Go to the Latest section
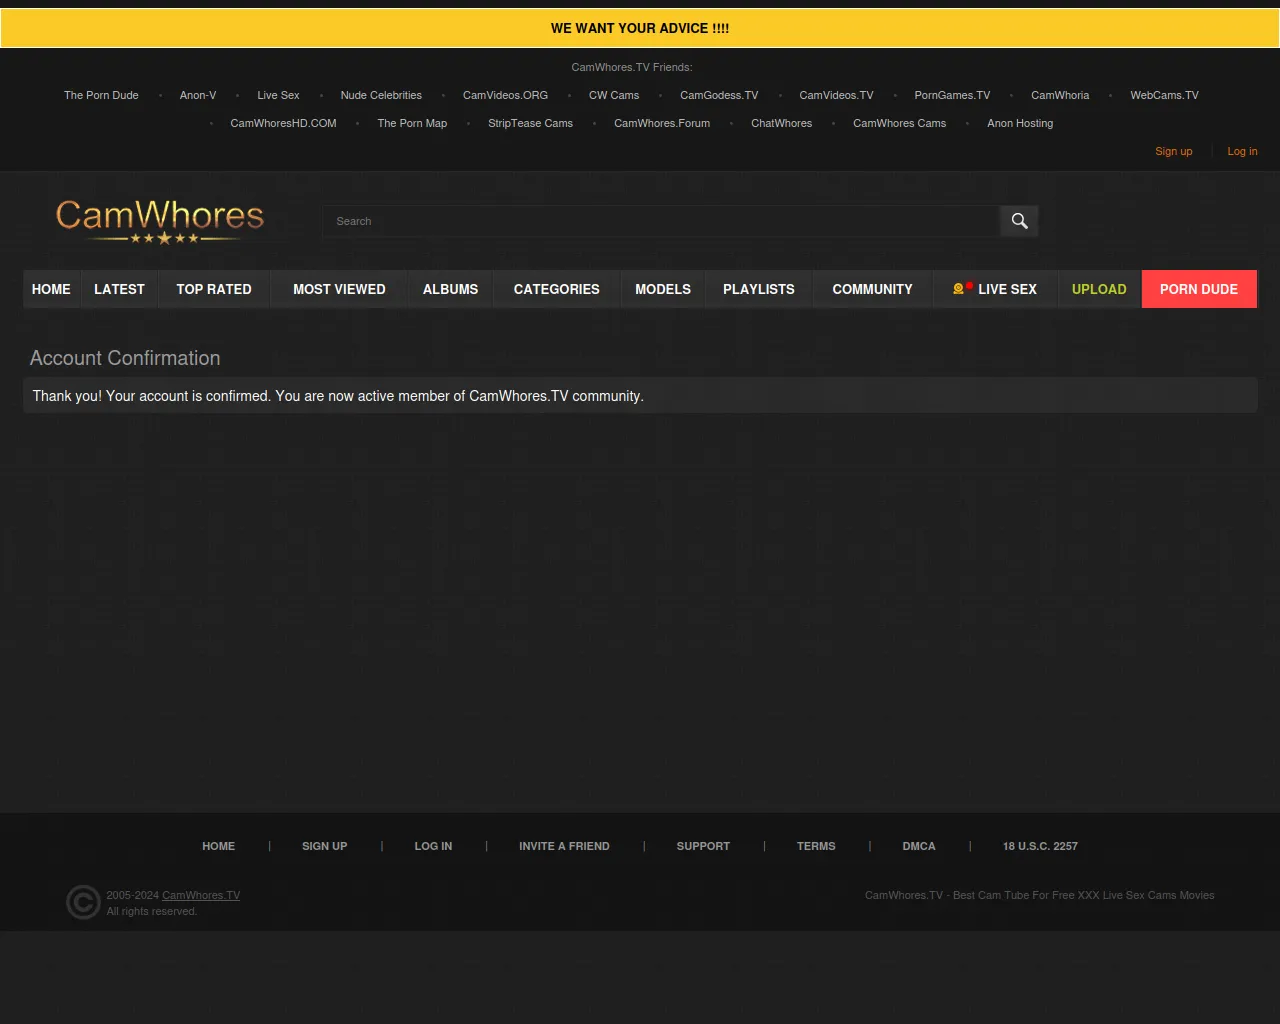Viewport: 1280px width, 1024px height. [119, 289]
